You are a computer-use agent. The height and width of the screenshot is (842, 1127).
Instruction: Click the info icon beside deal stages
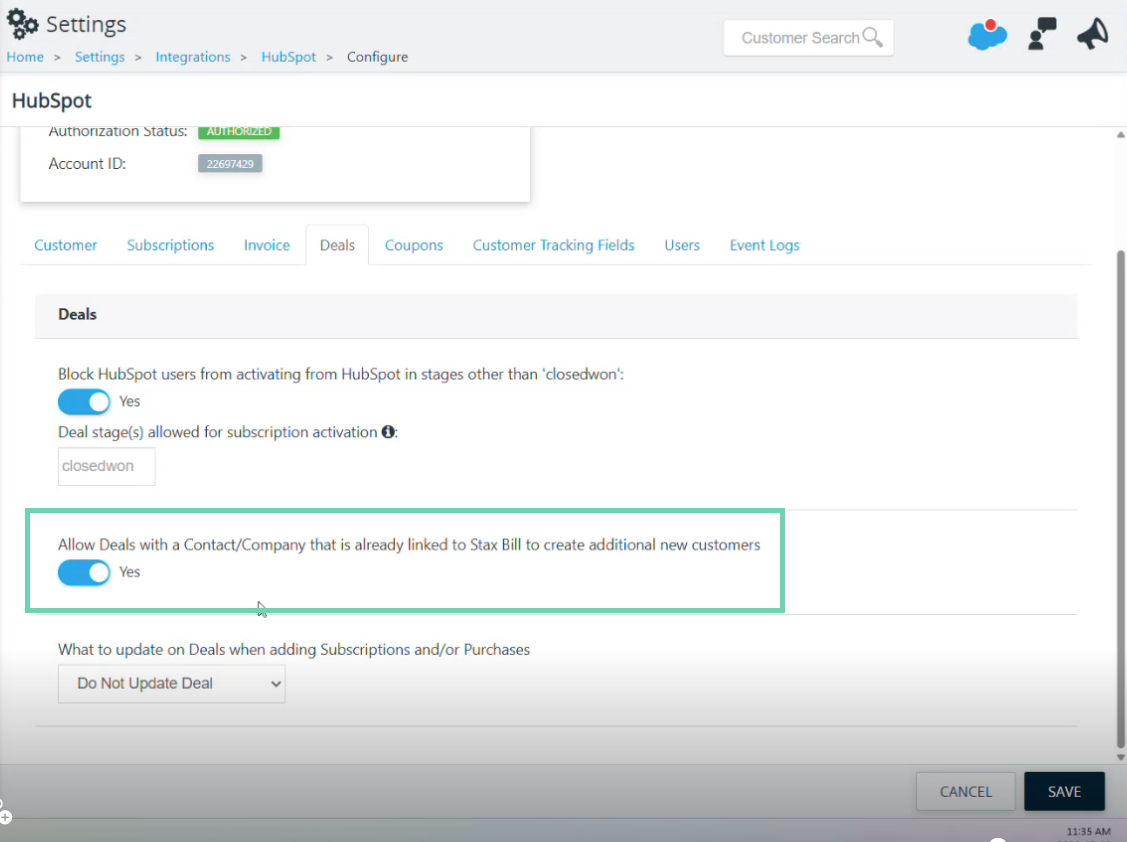pos(388,431)
